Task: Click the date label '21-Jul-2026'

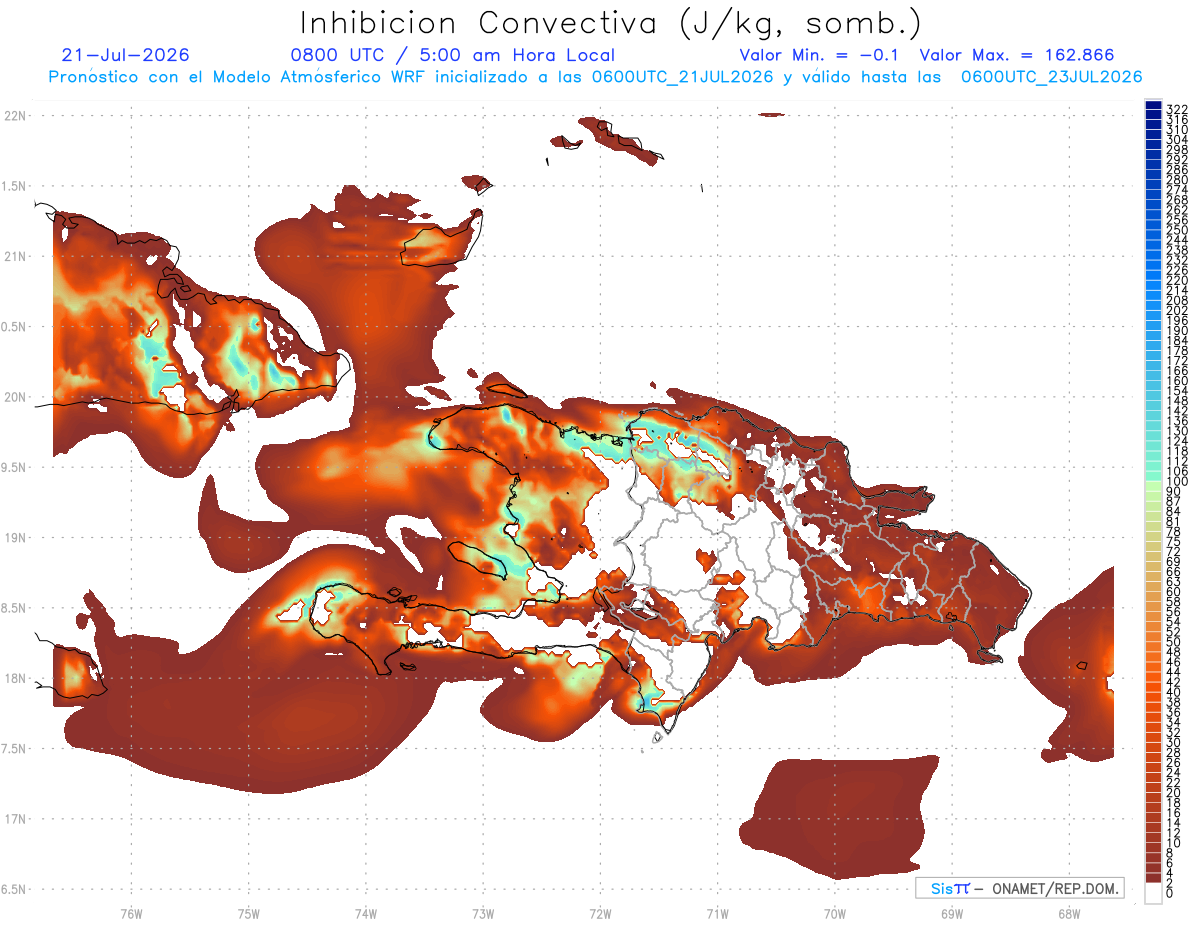Action: click(125, 55)
